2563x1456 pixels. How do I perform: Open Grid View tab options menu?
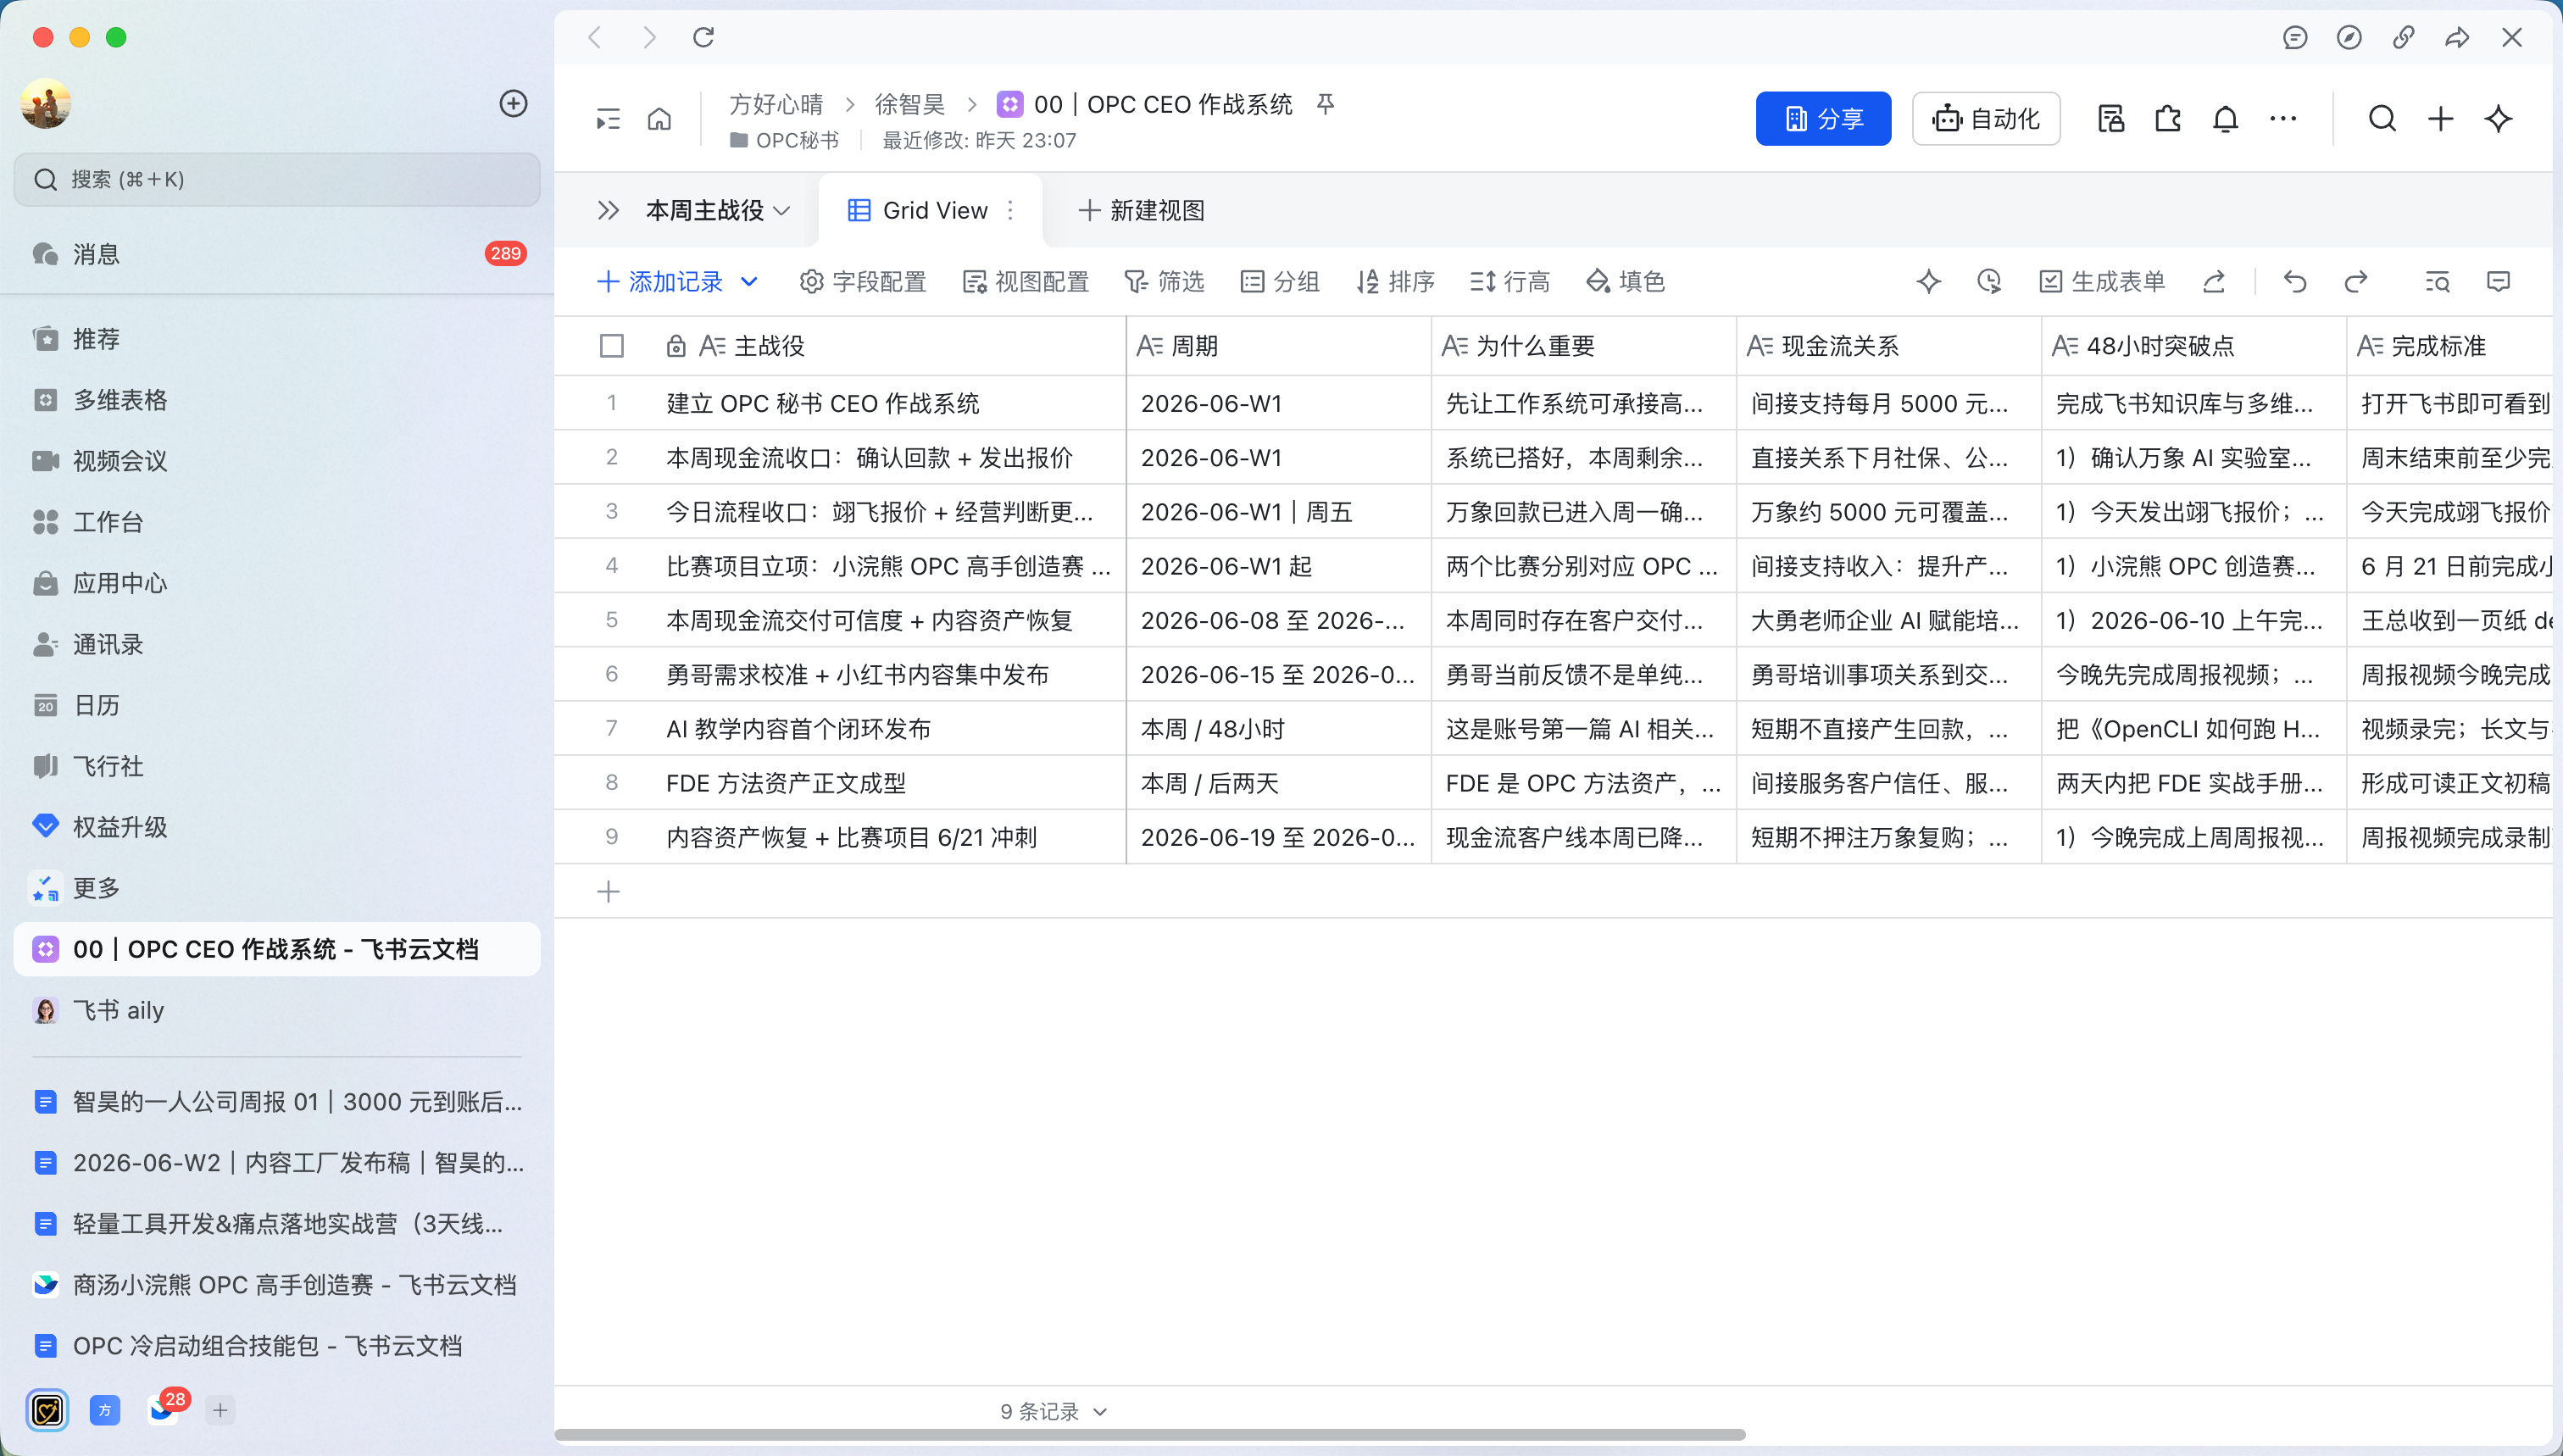pos(1011,210)
